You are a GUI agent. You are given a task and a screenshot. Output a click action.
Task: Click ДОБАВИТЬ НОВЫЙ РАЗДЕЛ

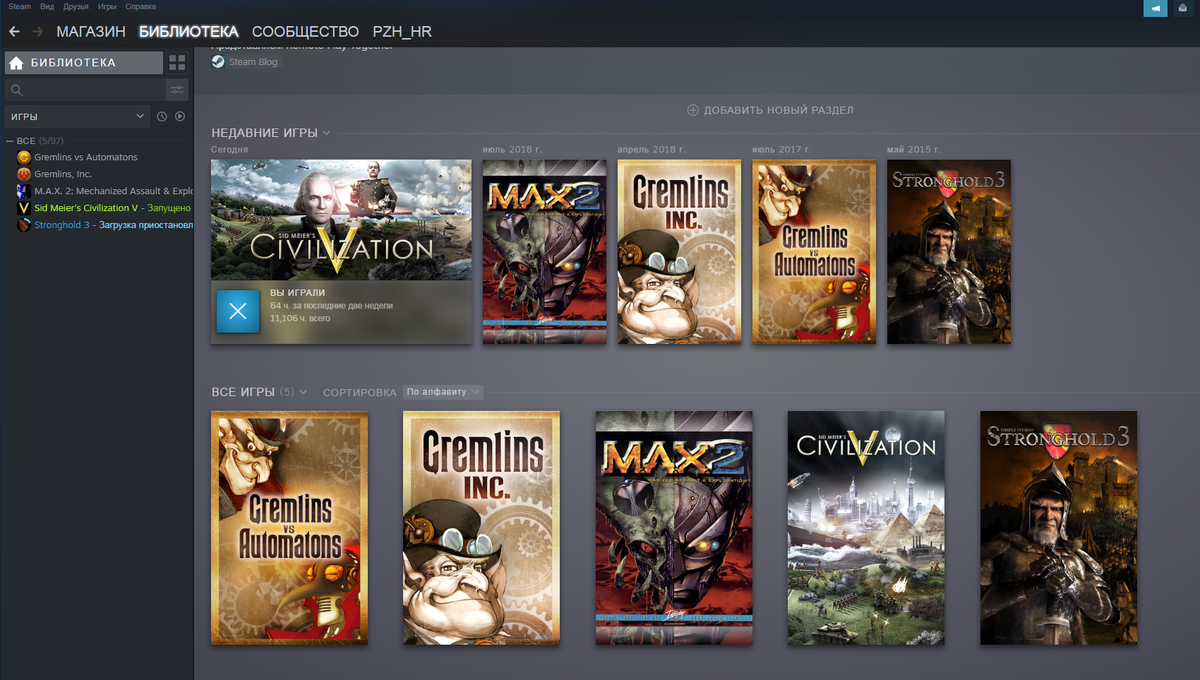[770, 109]
